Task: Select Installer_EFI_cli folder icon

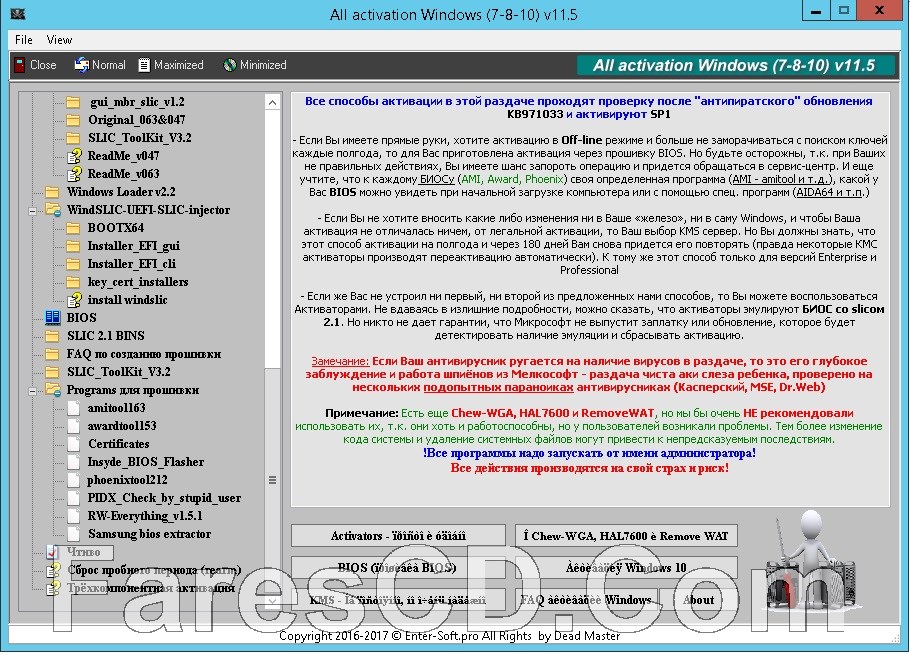Action: tap(73, 264)
